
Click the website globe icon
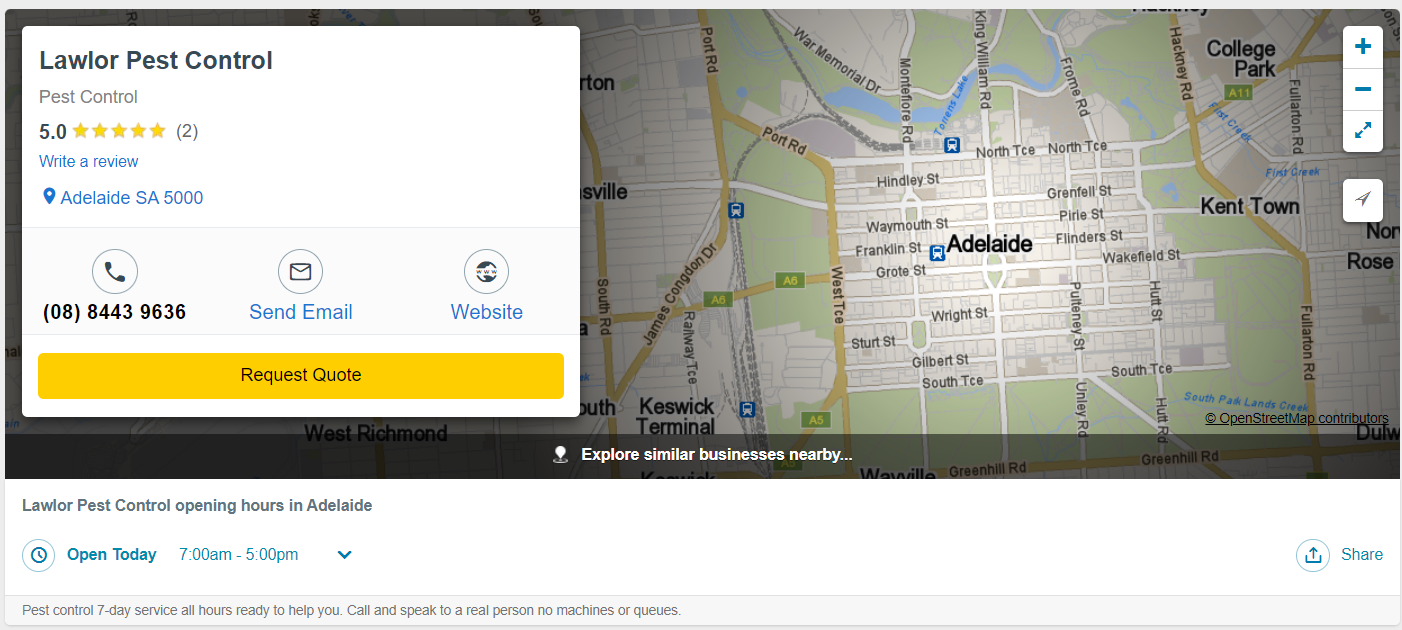pos(486,272)
